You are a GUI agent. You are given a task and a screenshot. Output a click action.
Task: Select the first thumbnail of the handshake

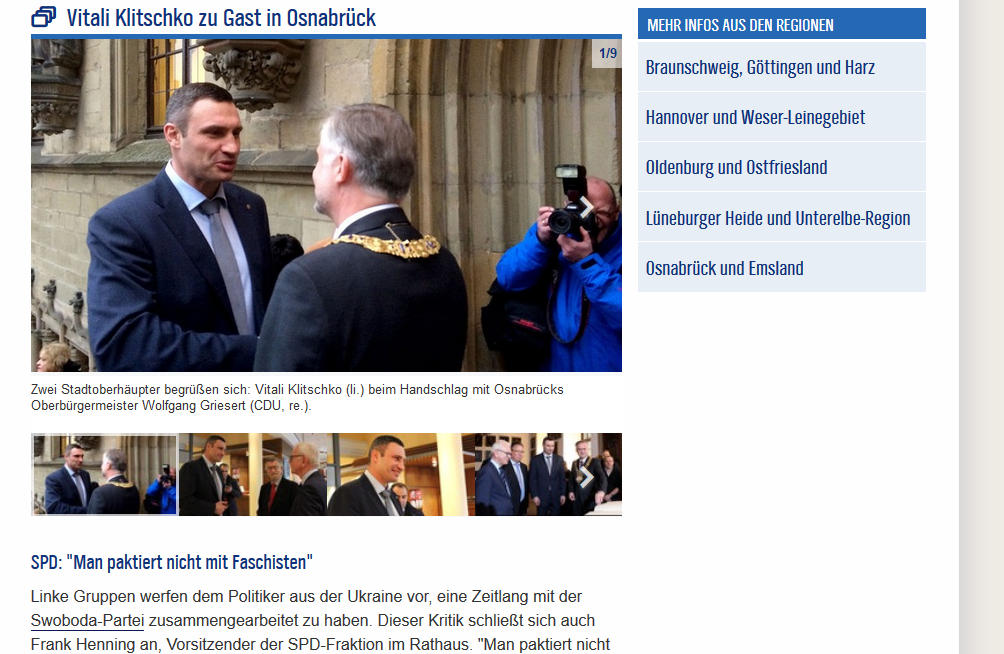click(104, 475)
